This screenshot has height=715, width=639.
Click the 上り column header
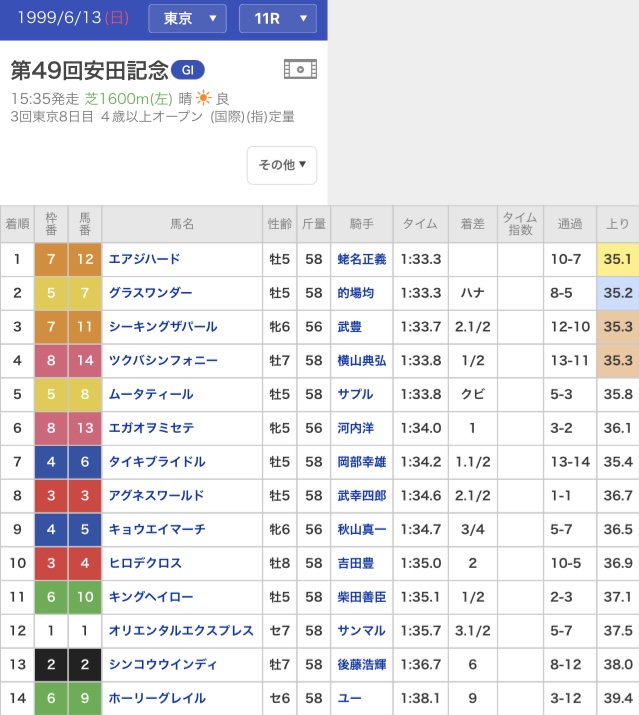(x=617, y=224)
